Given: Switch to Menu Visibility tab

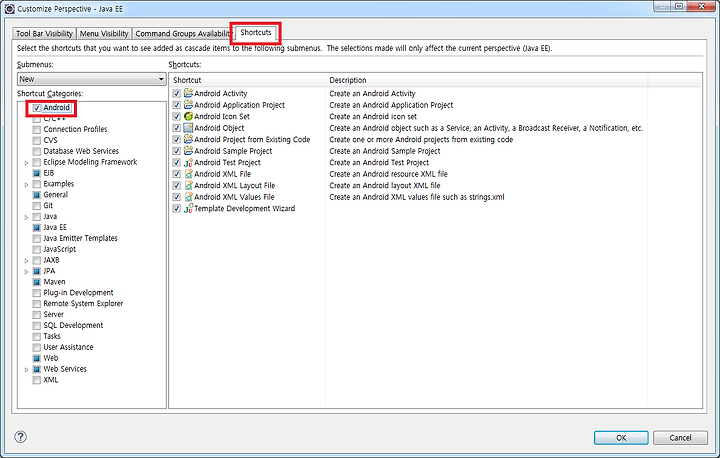Looking at the screenshot, I should [104, 34].
